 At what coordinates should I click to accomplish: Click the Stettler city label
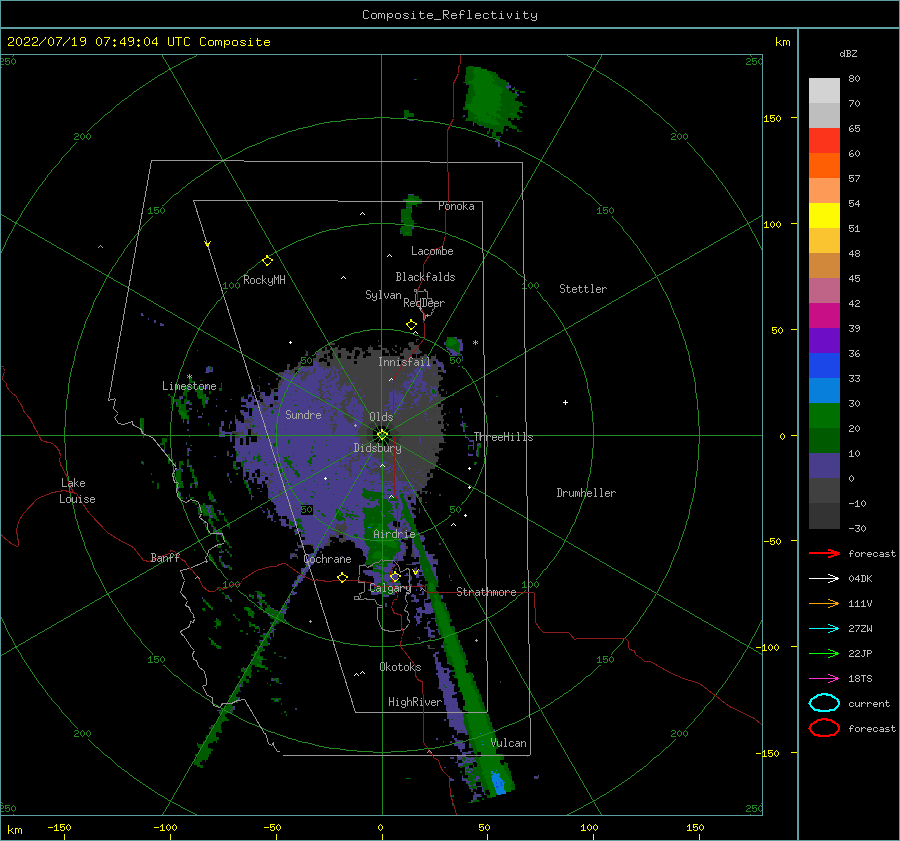pos(583,289)
